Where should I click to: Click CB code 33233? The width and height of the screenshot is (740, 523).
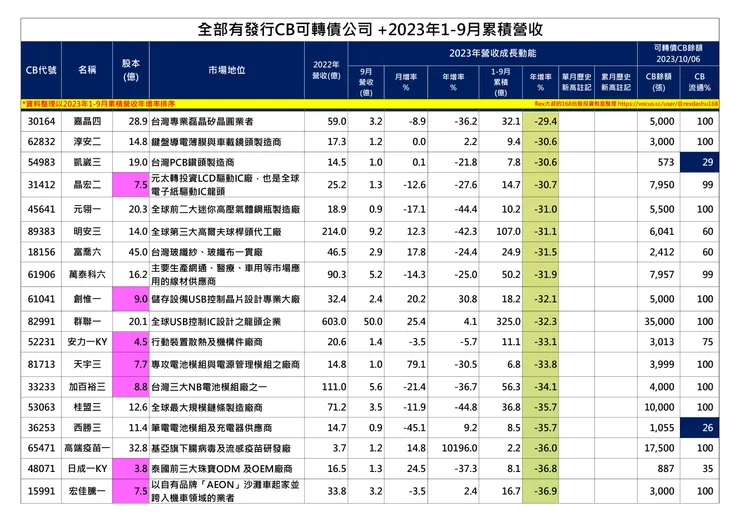point(41,387)
